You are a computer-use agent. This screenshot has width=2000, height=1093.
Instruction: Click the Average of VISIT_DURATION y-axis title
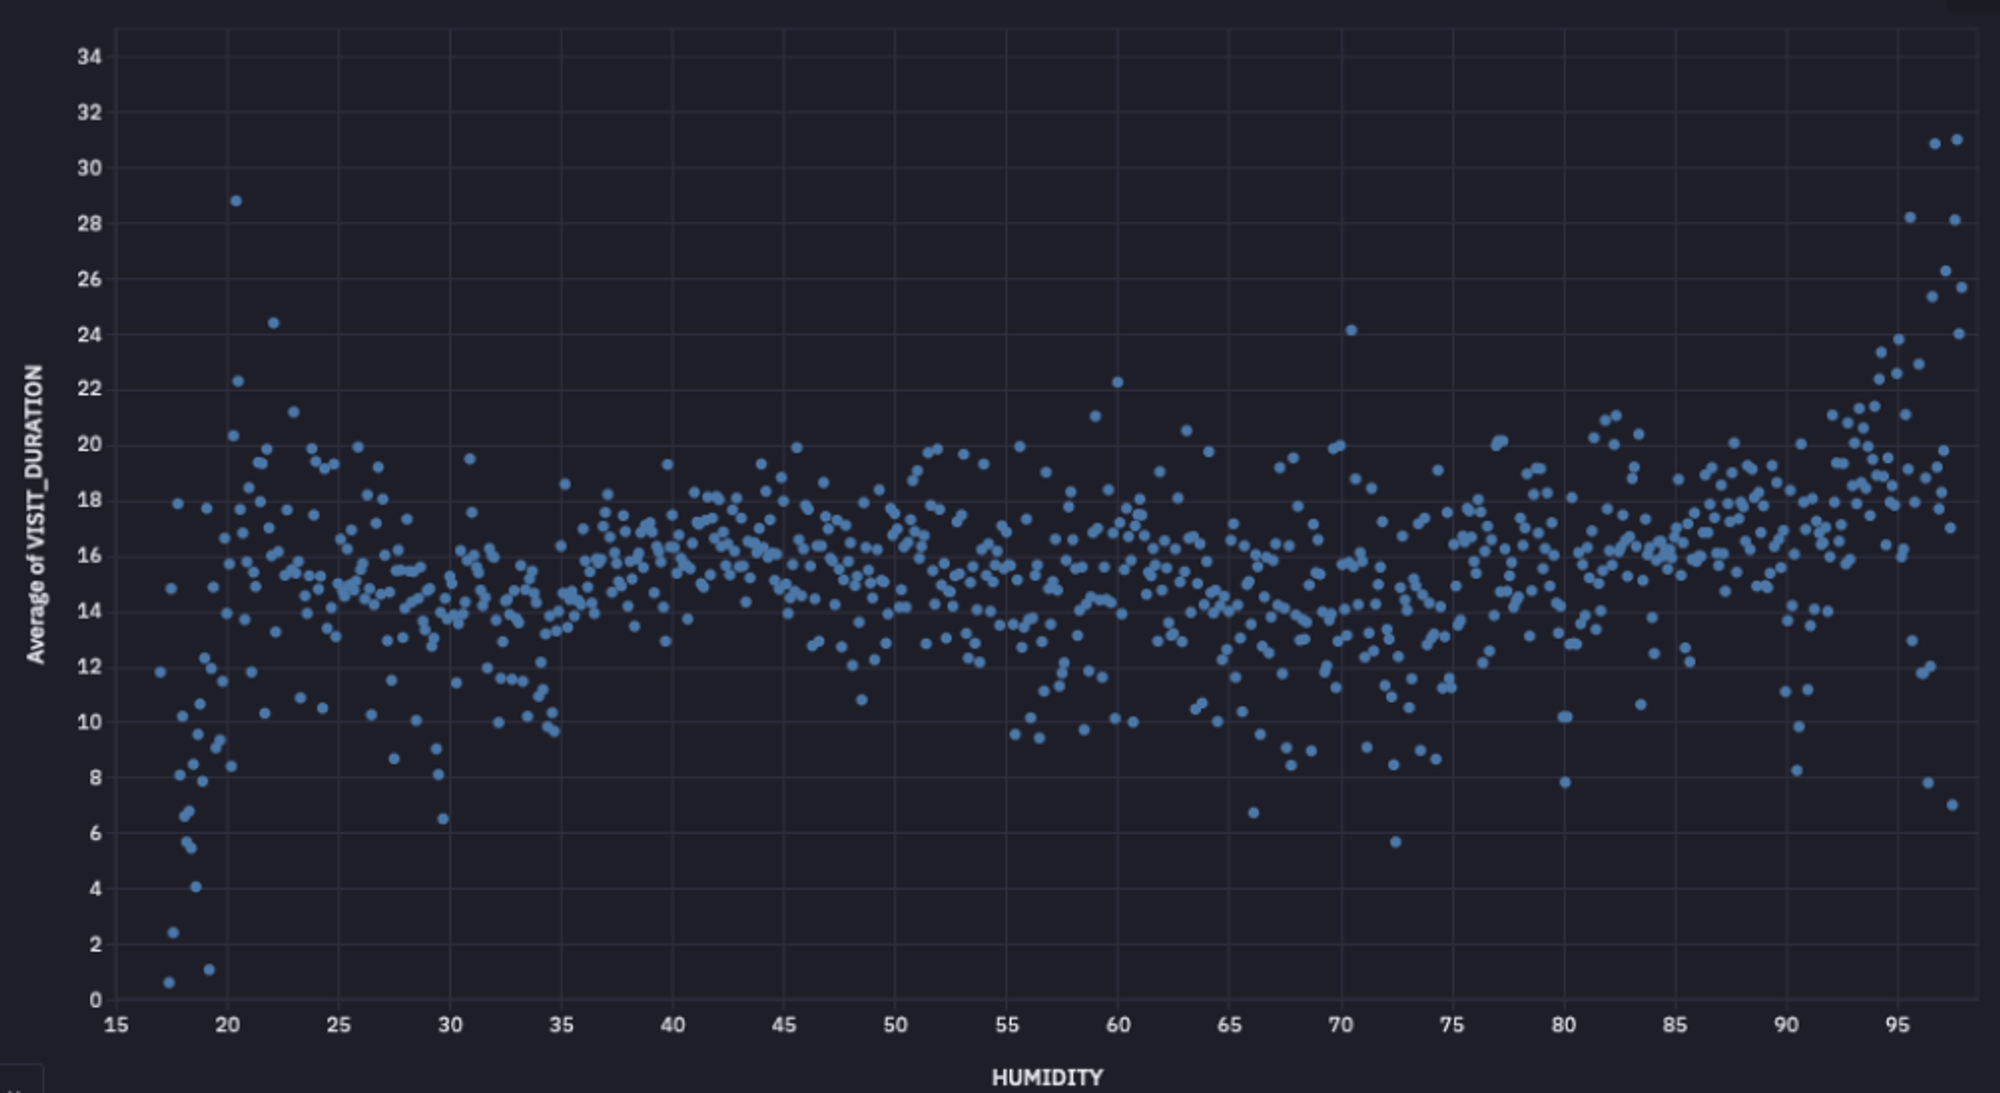point(35,513)
